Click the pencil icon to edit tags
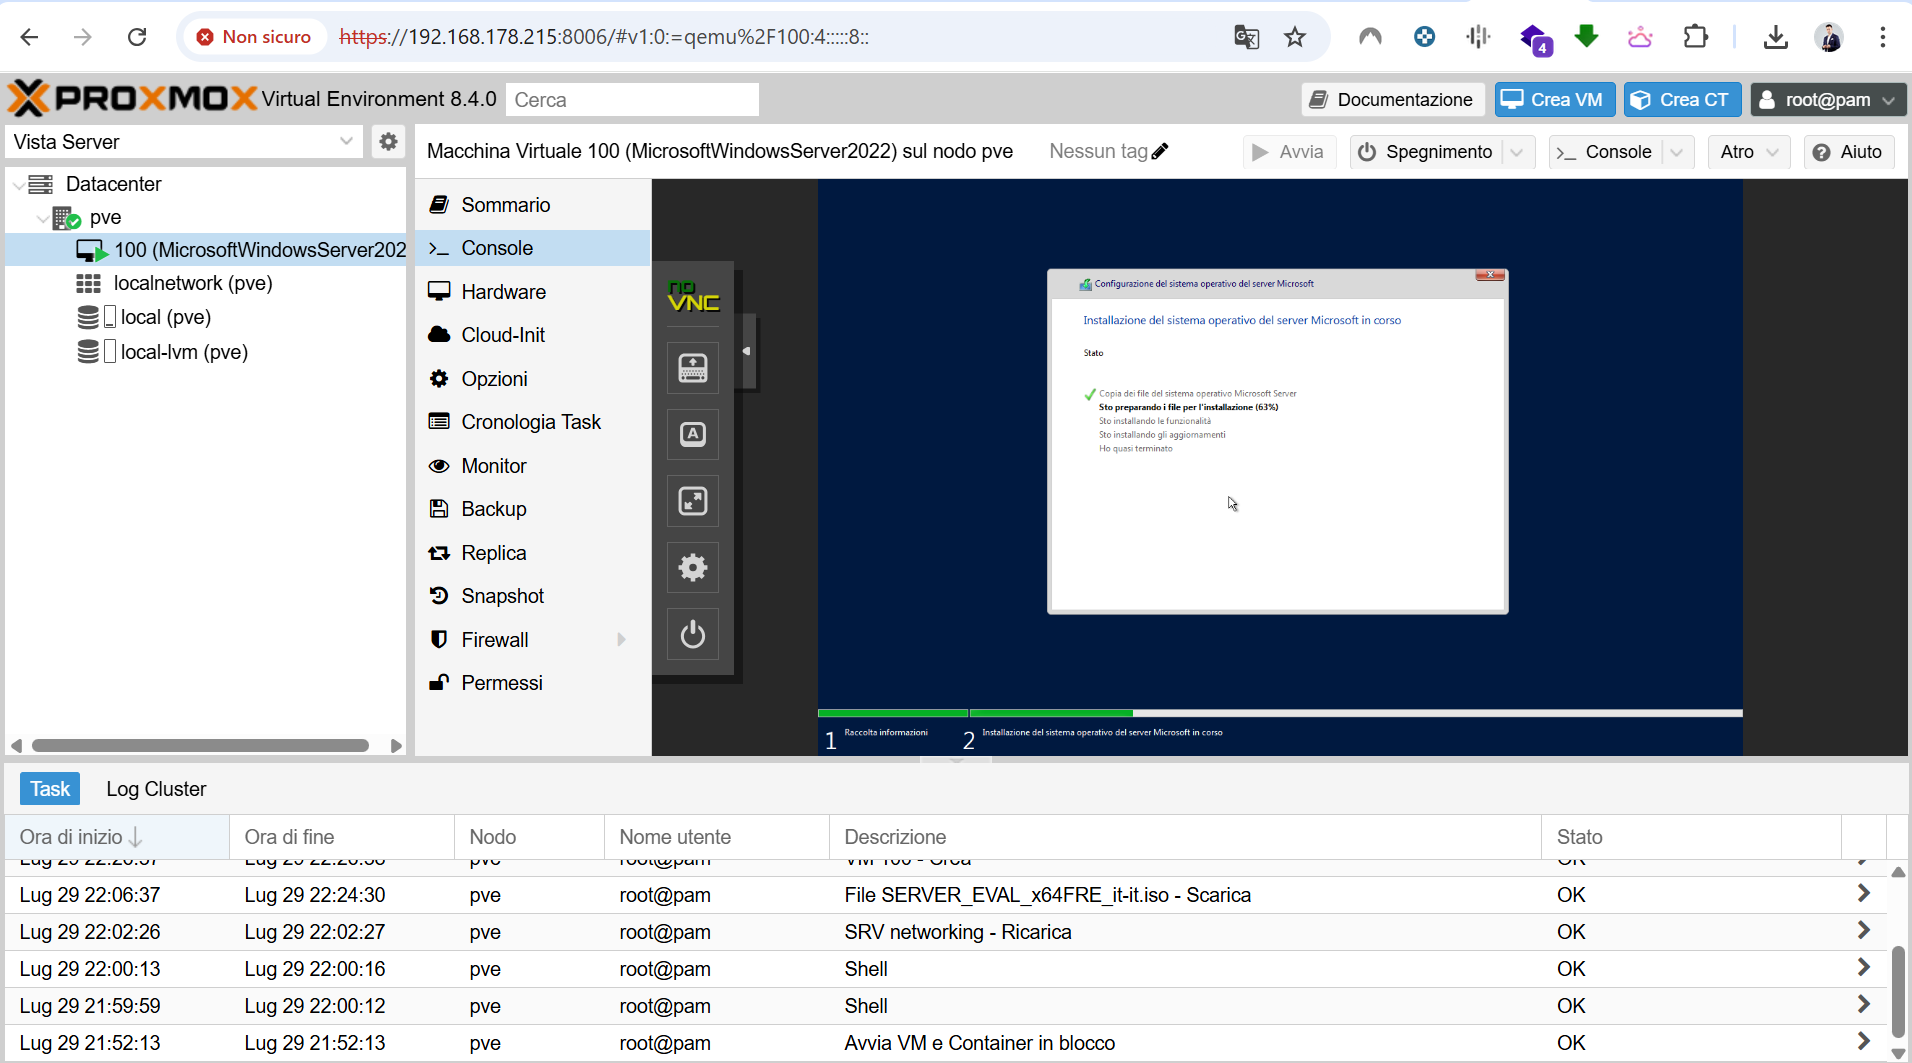Image resolution: width=1912 pixels, height=1063 pixels. pos(1160,151)
